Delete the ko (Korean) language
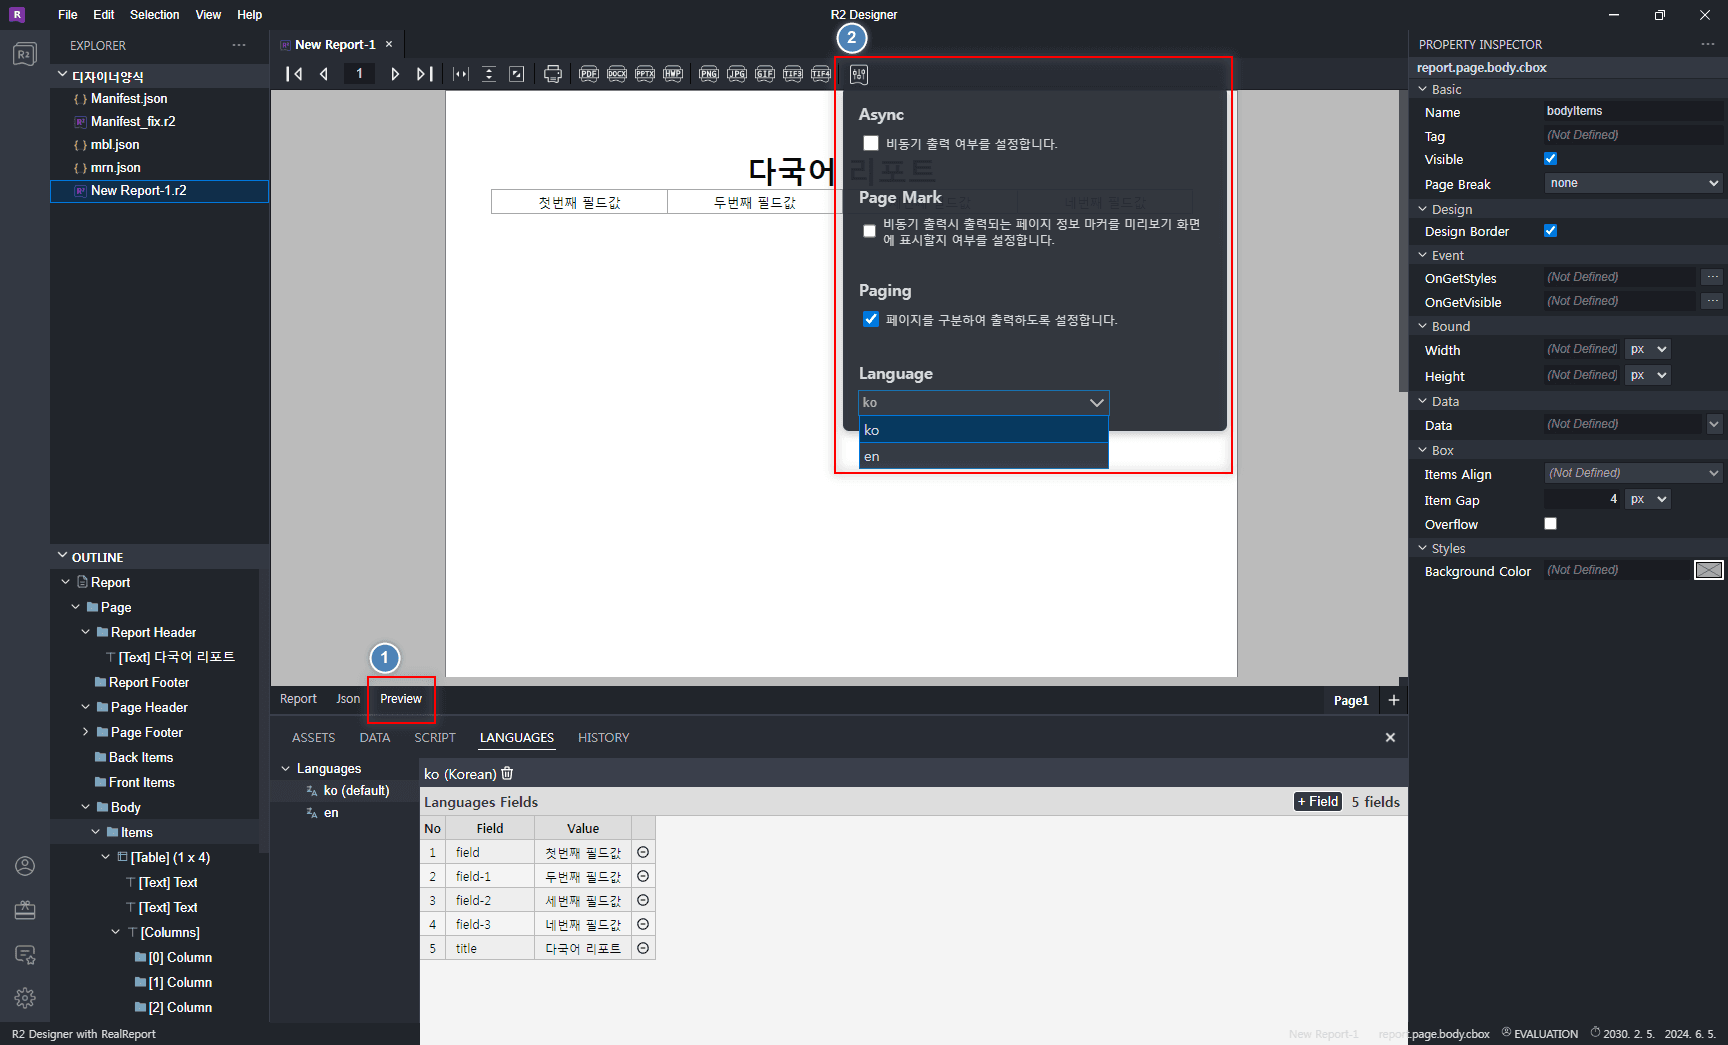 coord(507,773)
